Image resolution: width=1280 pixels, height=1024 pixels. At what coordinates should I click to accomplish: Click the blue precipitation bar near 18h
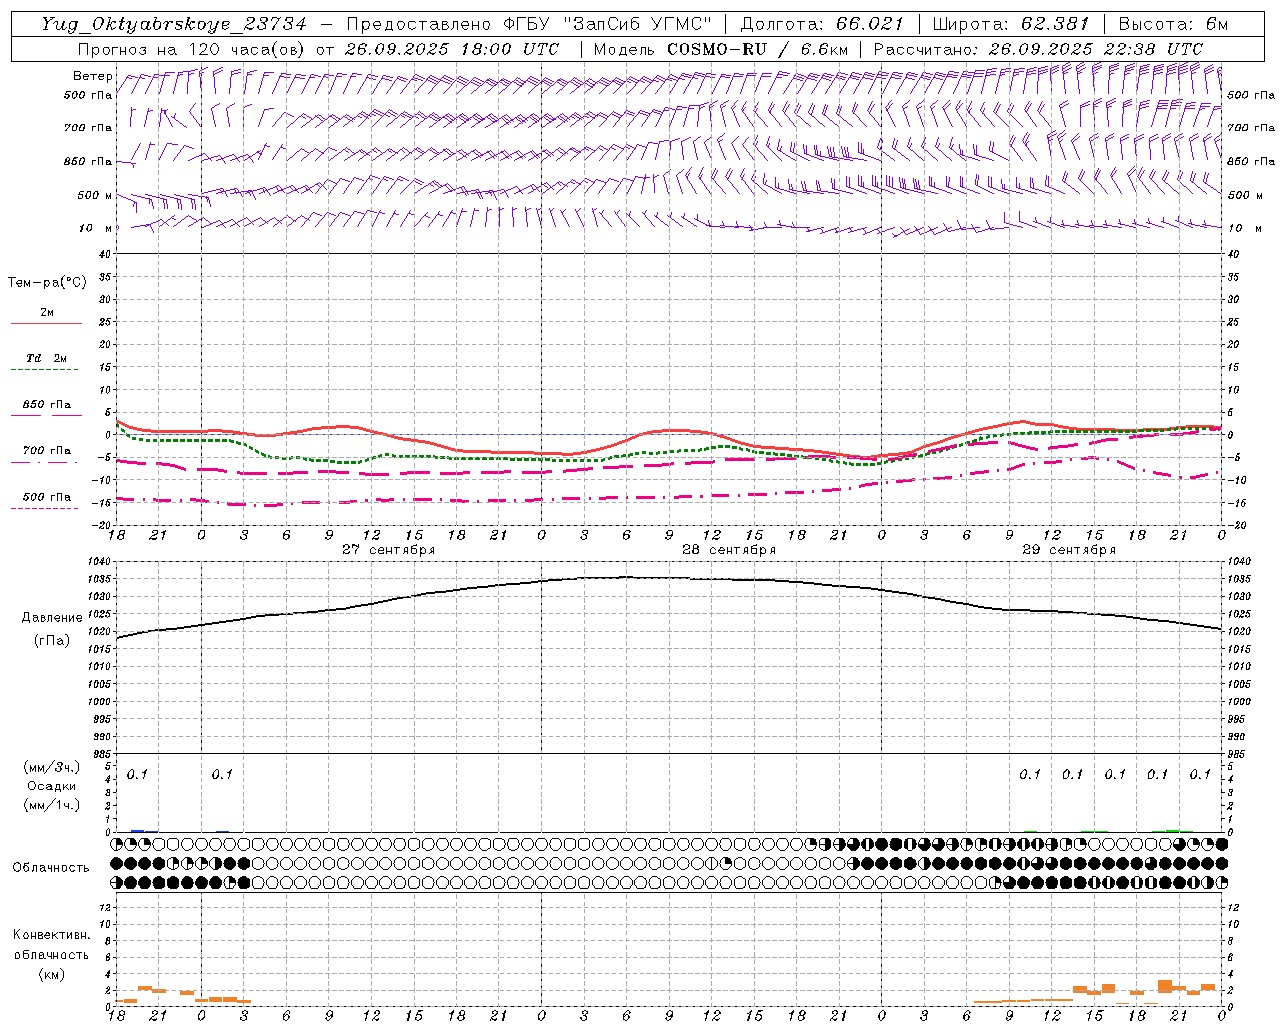(138, 831)
